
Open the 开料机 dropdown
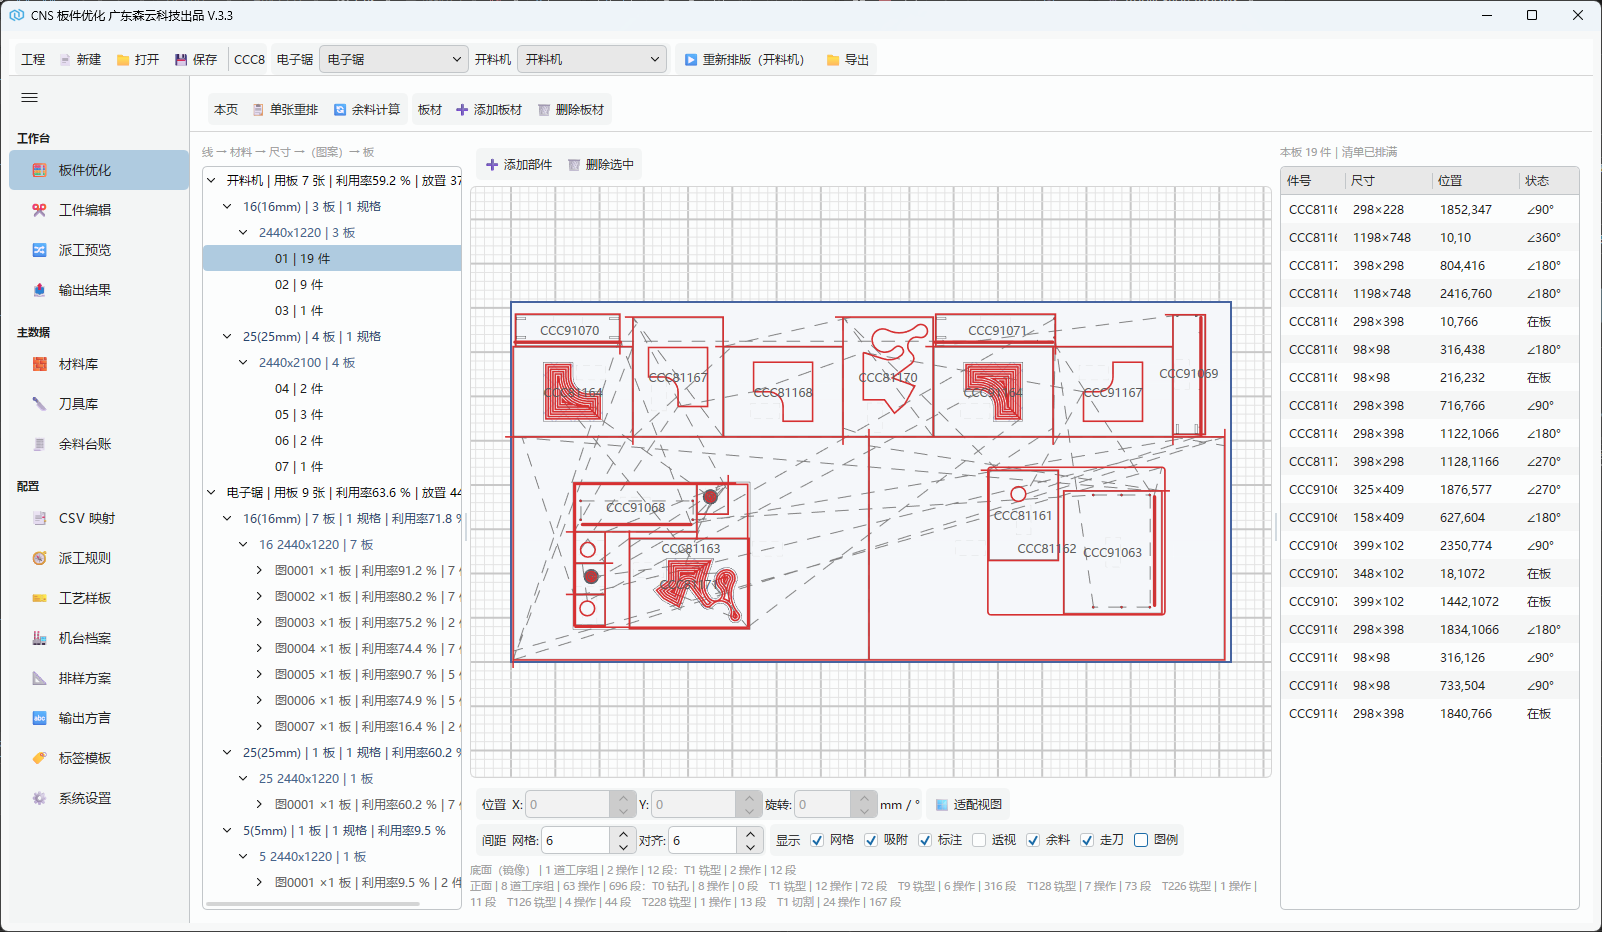click(592, 60)
